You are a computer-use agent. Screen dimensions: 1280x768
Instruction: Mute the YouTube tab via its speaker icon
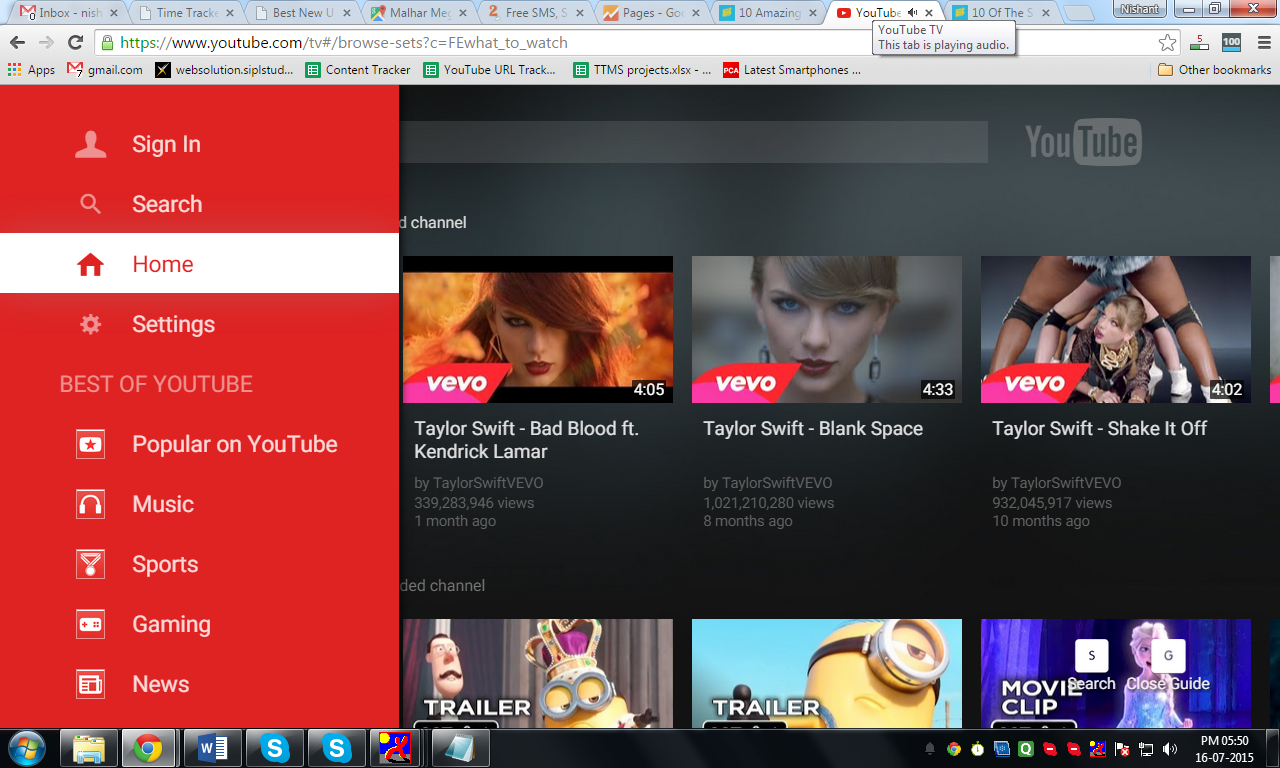[912, 13]
